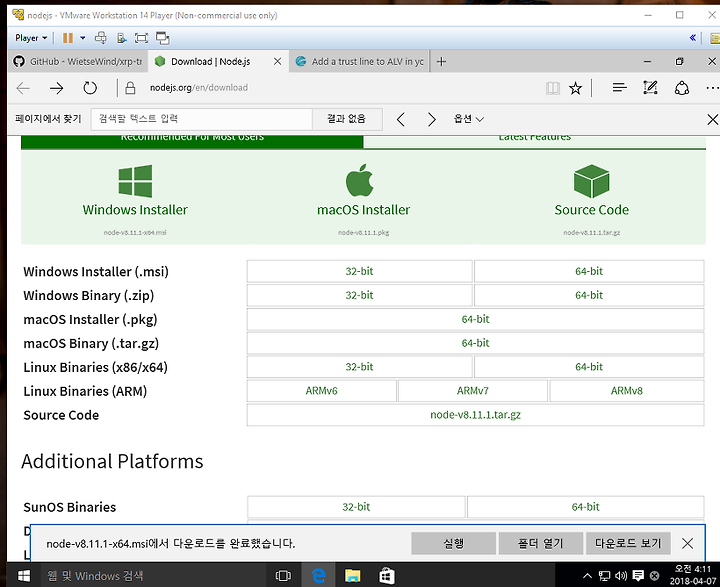Open the VMware Player menu
The width and height of the screenshot is (720, 587).
31,38
